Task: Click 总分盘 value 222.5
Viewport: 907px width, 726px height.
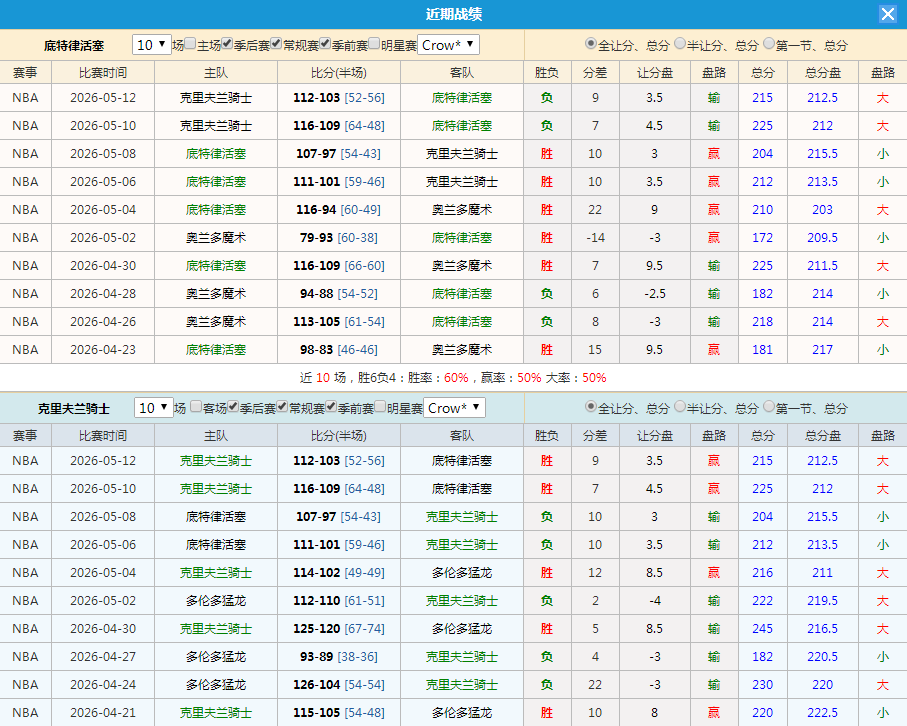Action: point(823,713)
